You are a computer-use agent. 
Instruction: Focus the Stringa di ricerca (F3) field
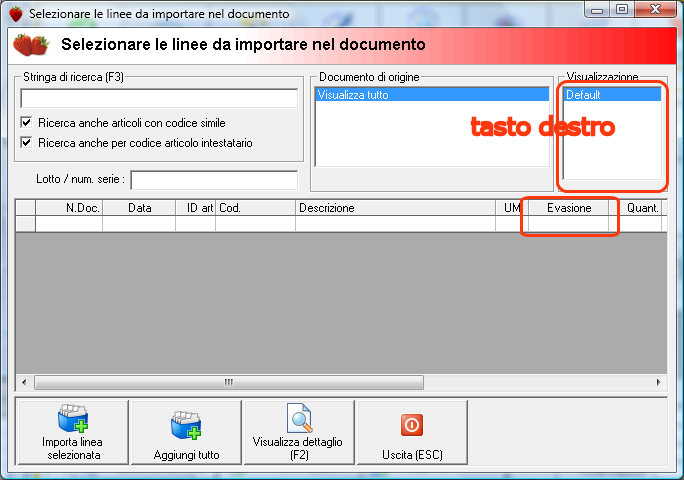click(159, 98)
